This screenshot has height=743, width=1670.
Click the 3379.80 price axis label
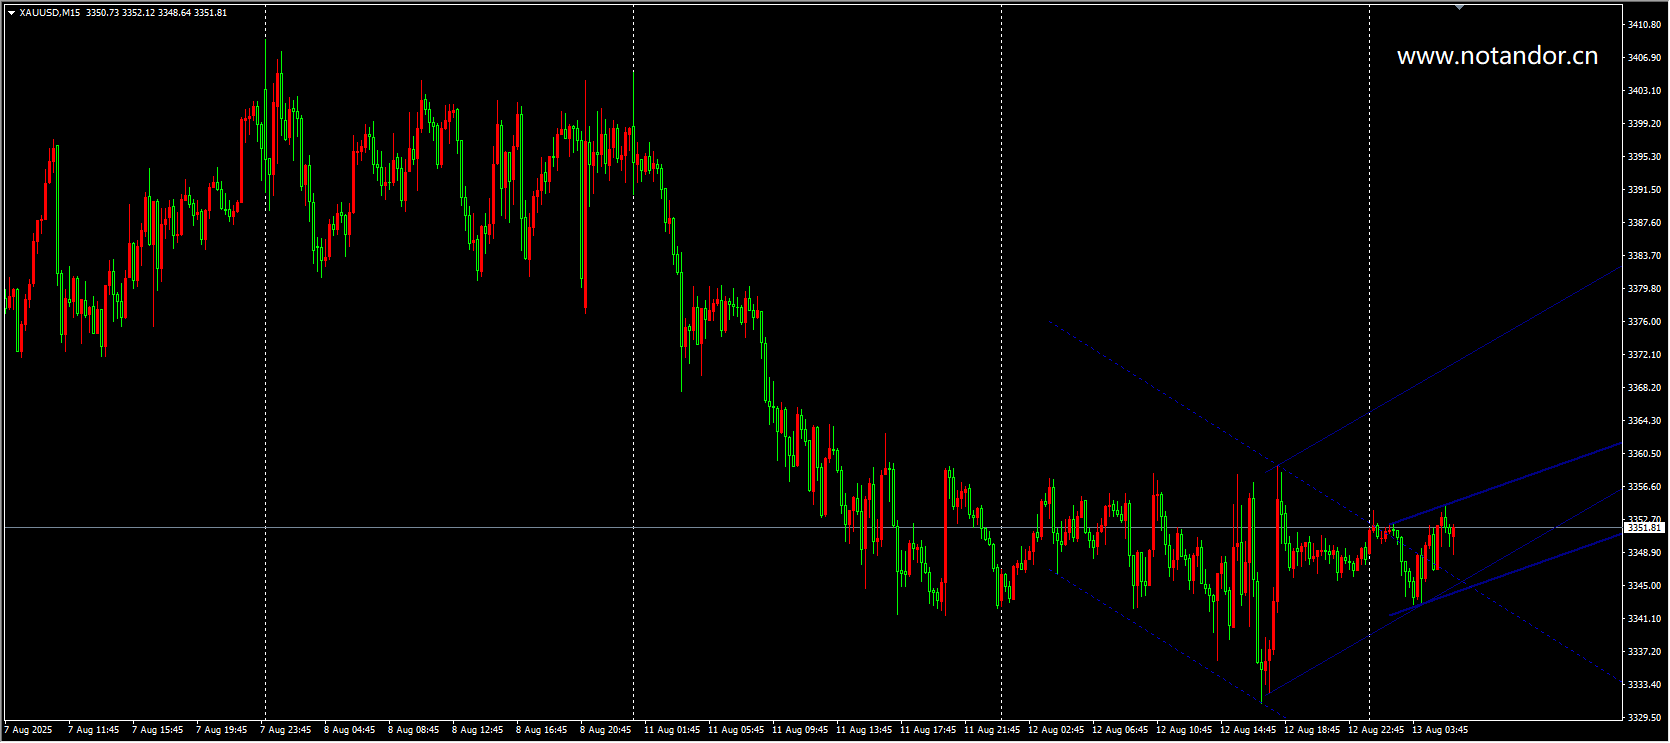point(1644,289)
